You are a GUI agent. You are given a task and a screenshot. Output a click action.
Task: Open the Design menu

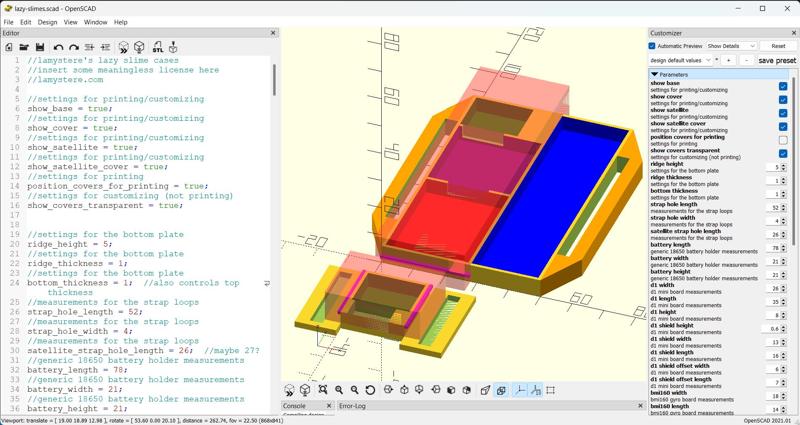point(47,21)
